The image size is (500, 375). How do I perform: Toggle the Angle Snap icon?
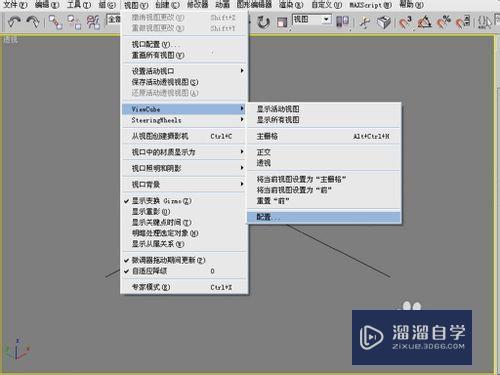pyautogui.click(x=424, y=22)
